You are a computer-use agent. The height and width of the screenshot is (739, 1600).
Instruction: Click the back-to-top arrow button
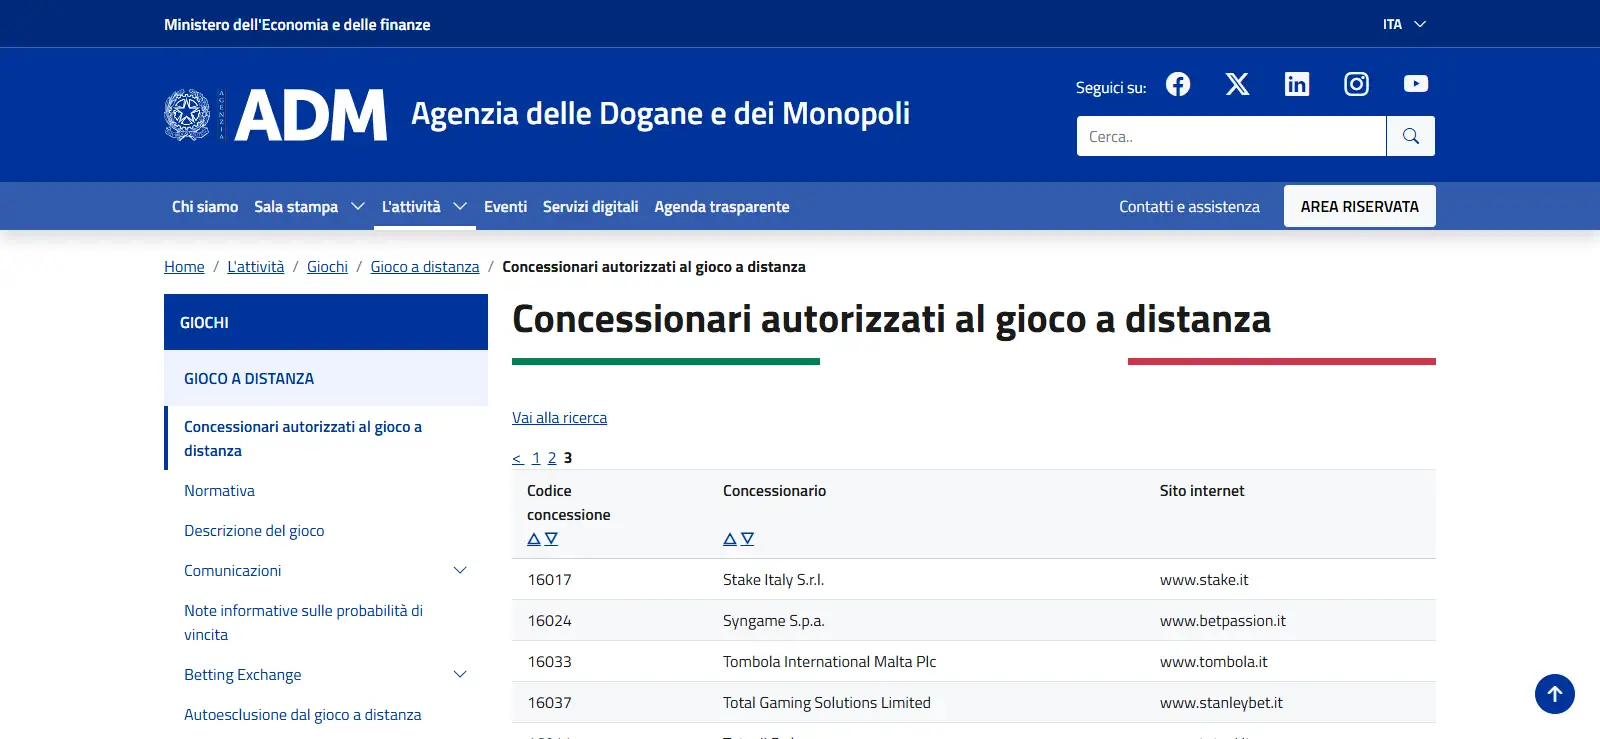[x=1555, y=694]
